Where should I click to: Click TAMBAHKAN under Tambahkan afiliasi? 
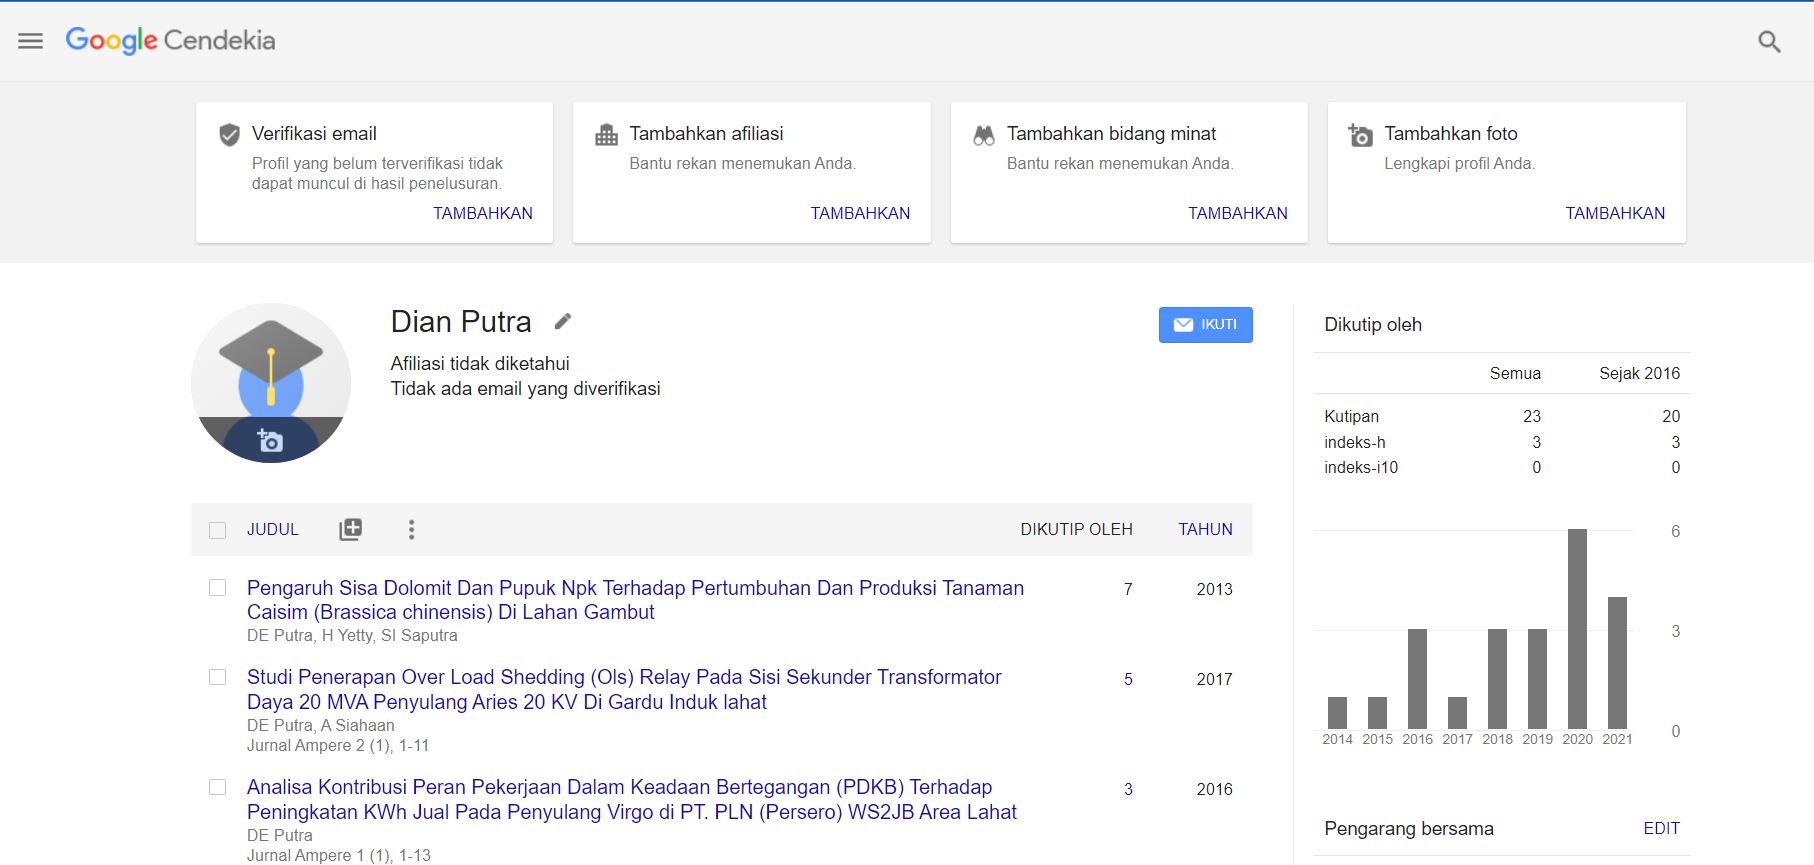(x=860, y=213)
